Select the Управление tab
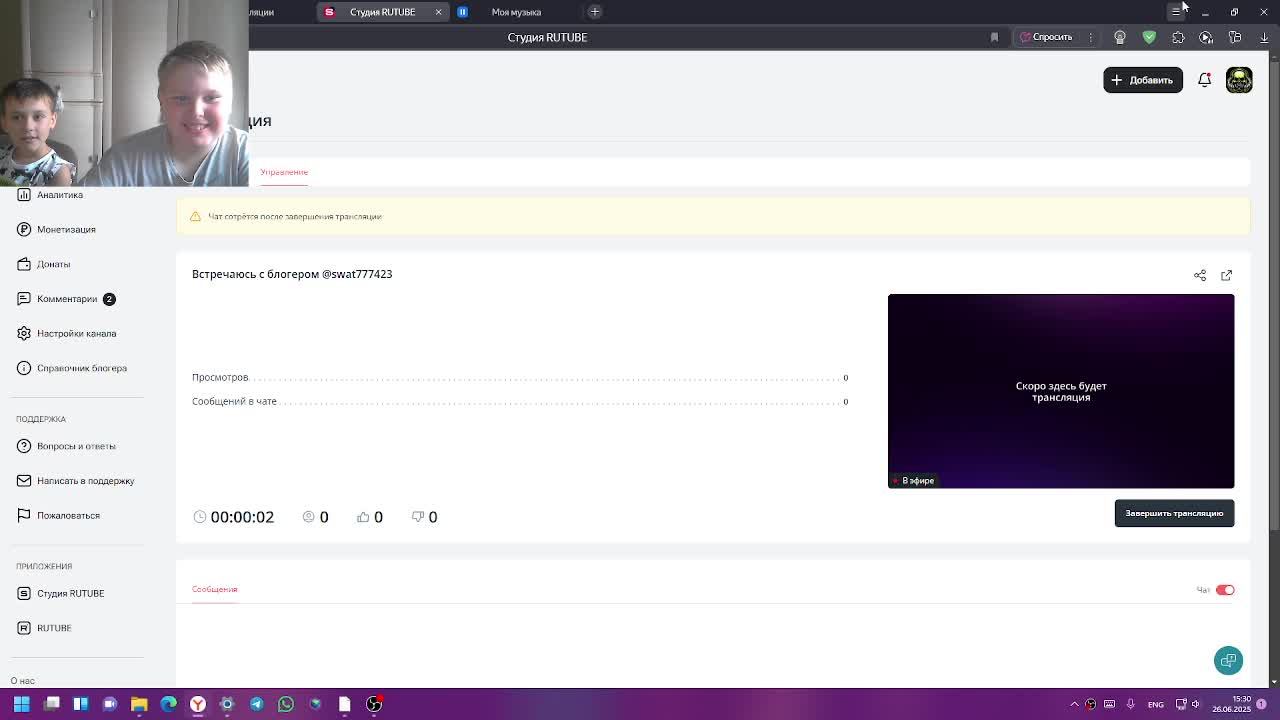 284,172
